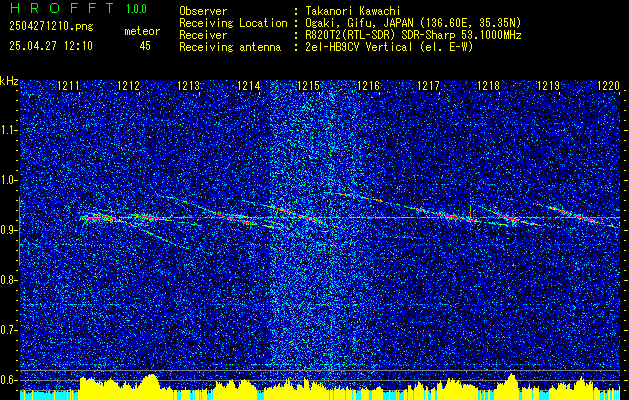Click the Receiving antenna label
The height and width of the screenshot is (400, 629).
click(x=230, y=47)
